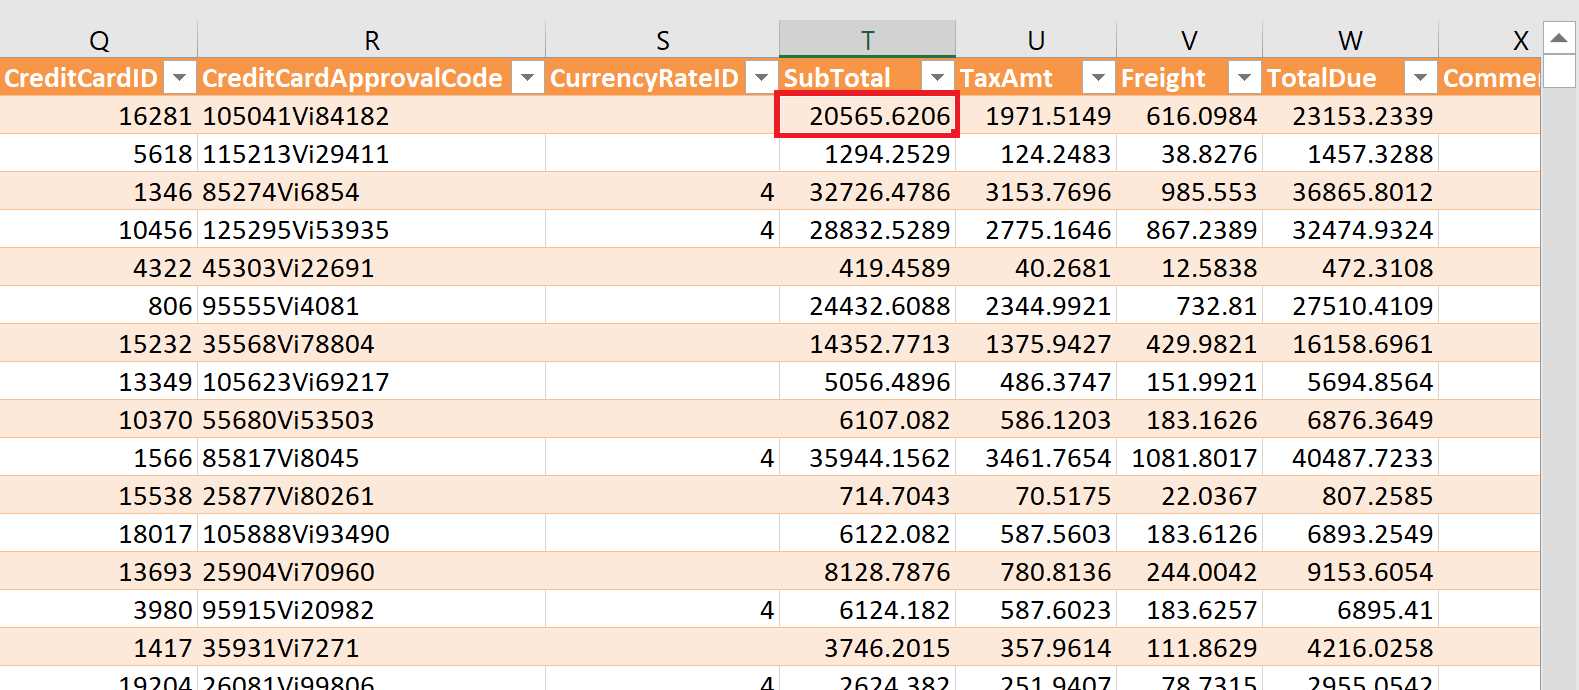
Task: Select the TotalDue cell 4216.0258
Action: point(1350,647)
